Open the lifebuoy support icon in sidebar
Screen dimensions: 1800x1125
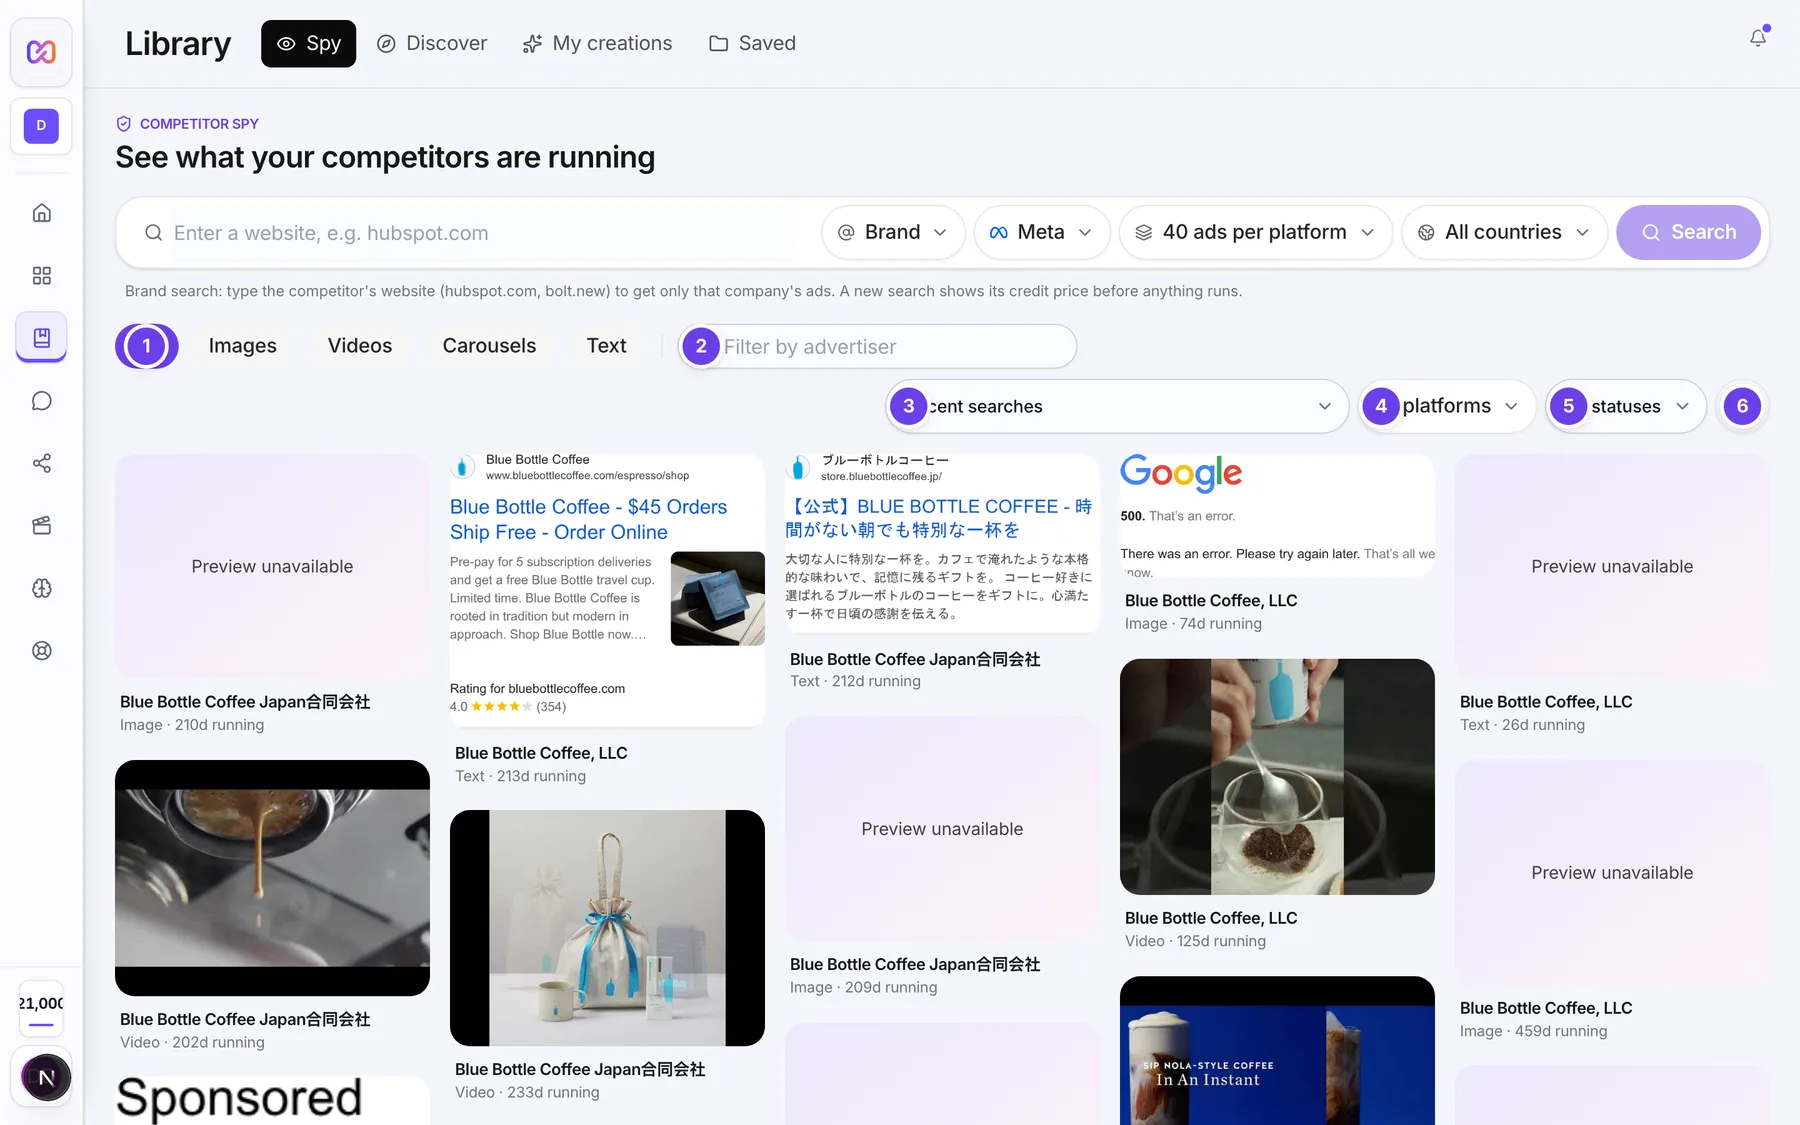[x=41, y=651]
